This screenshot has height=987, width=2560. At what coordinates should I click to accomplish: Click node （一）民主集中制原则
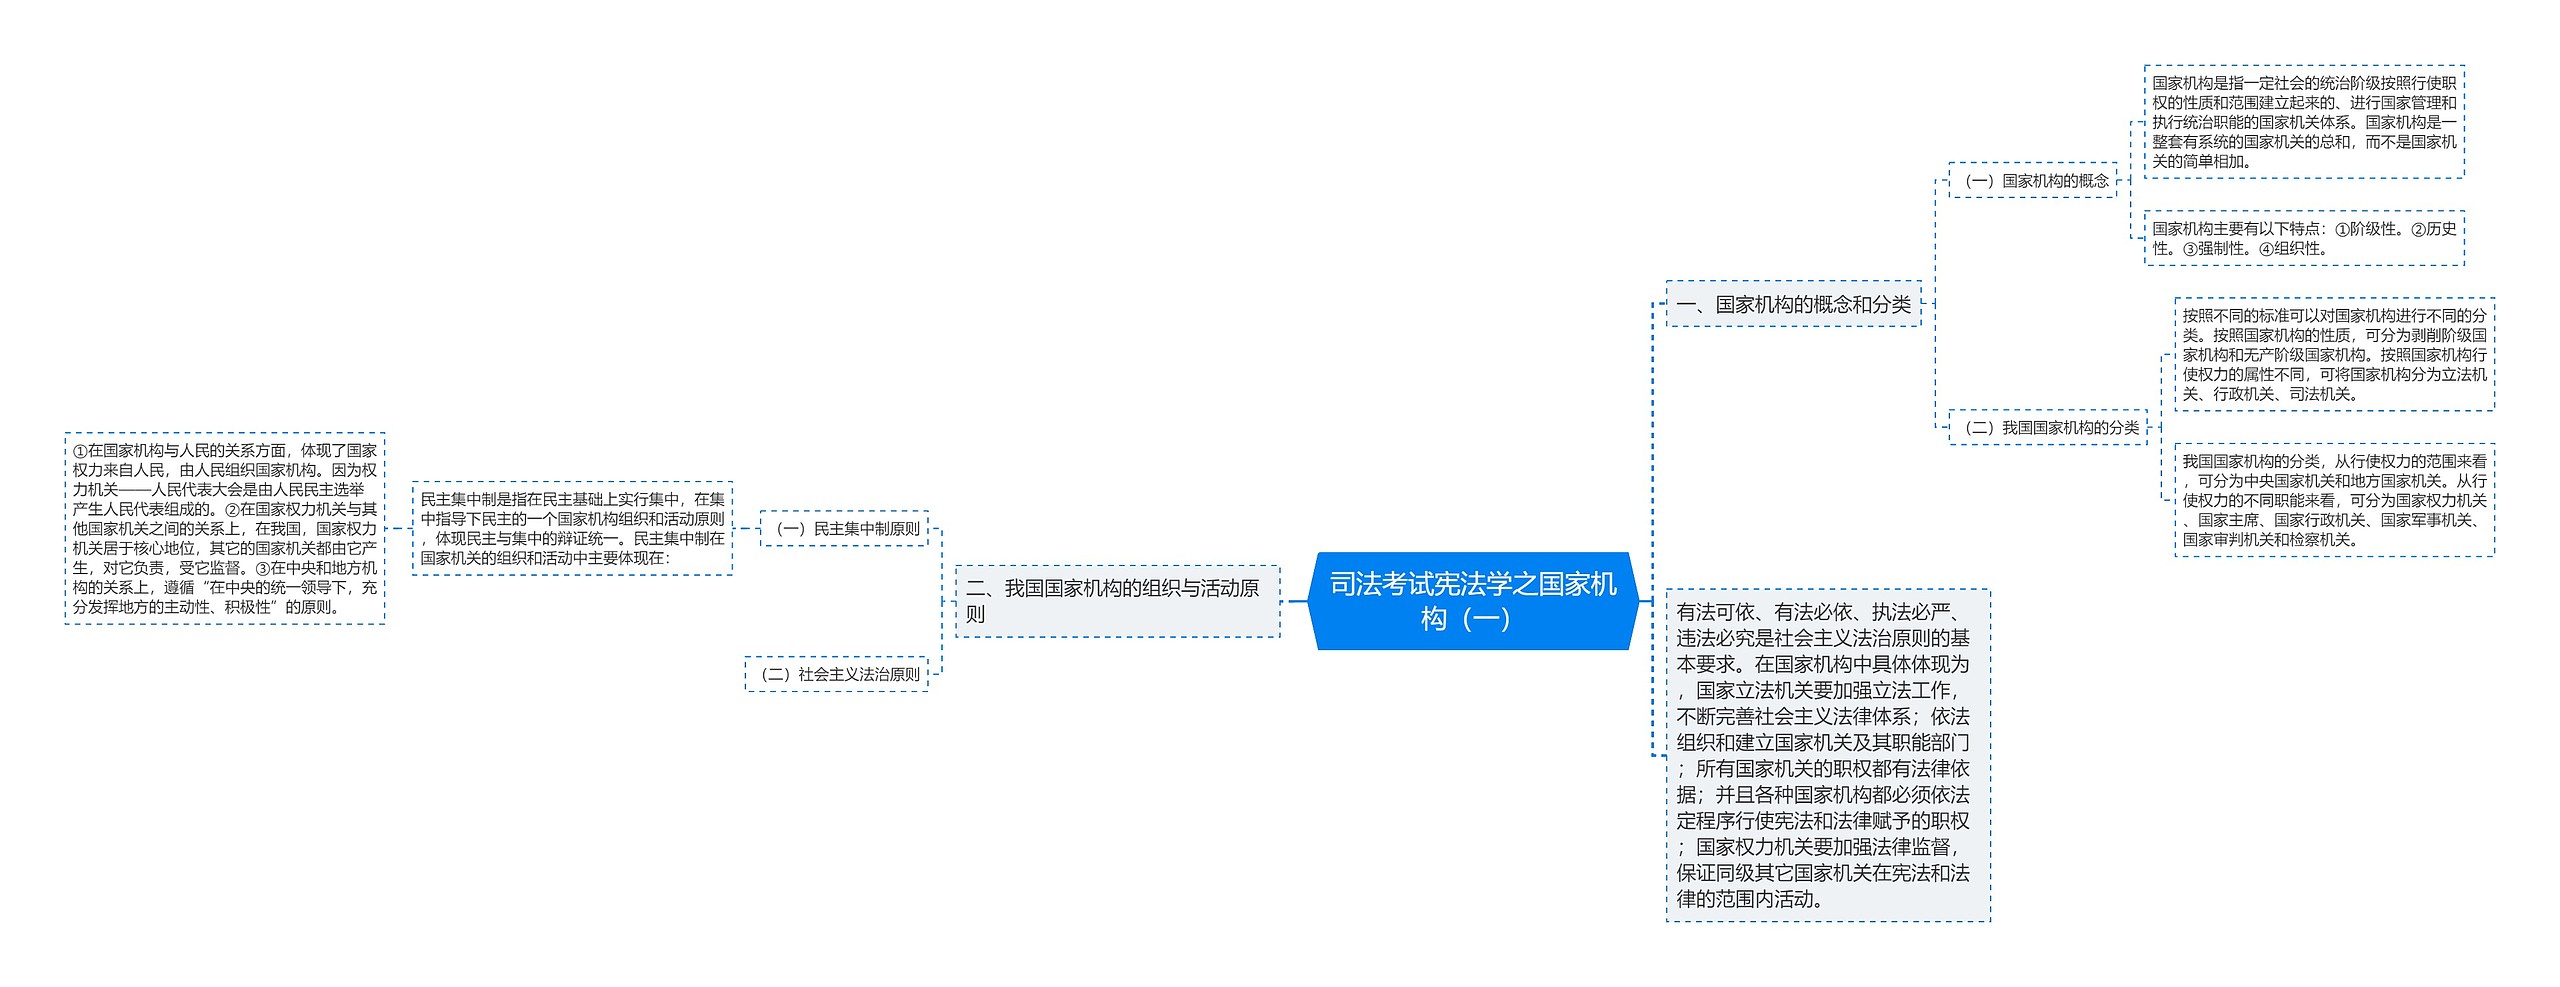coord(844,528)
